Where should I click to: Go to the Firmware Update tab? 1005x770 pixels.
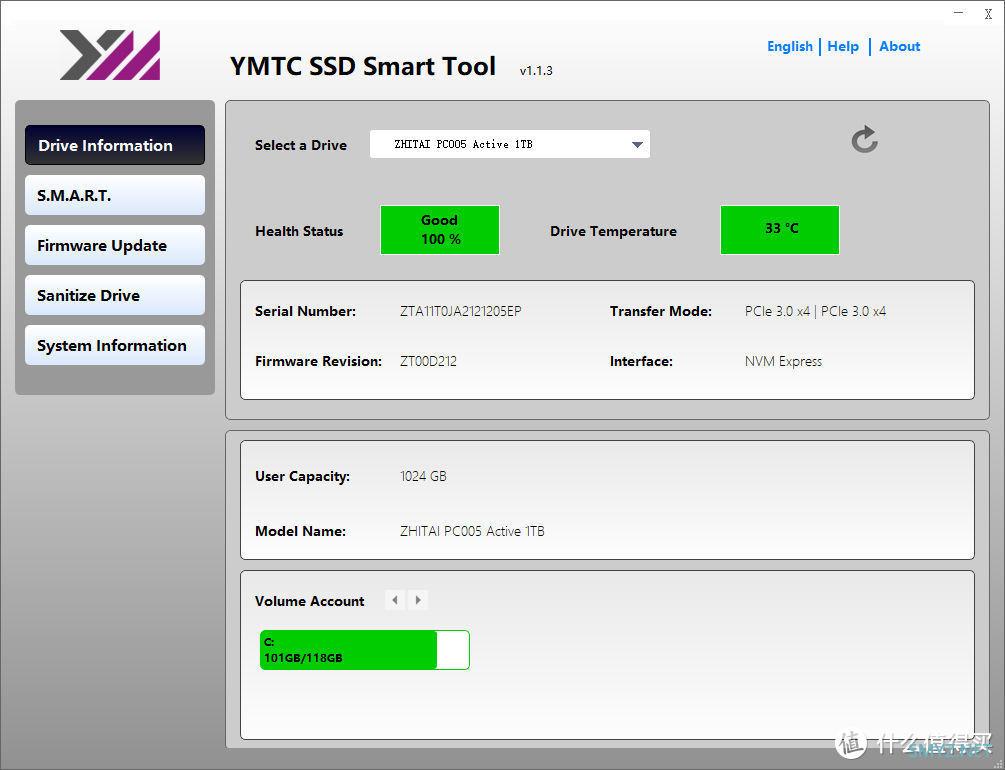(x=115, y=245)
